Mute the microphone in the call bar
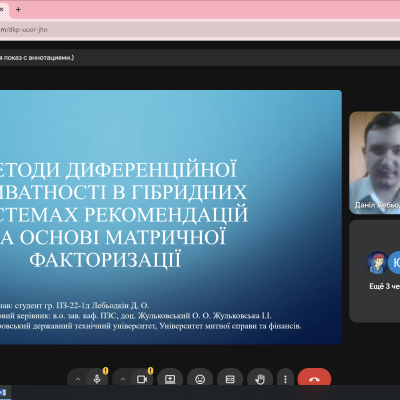Screen dimensions: 400x400 pos(97,379)
